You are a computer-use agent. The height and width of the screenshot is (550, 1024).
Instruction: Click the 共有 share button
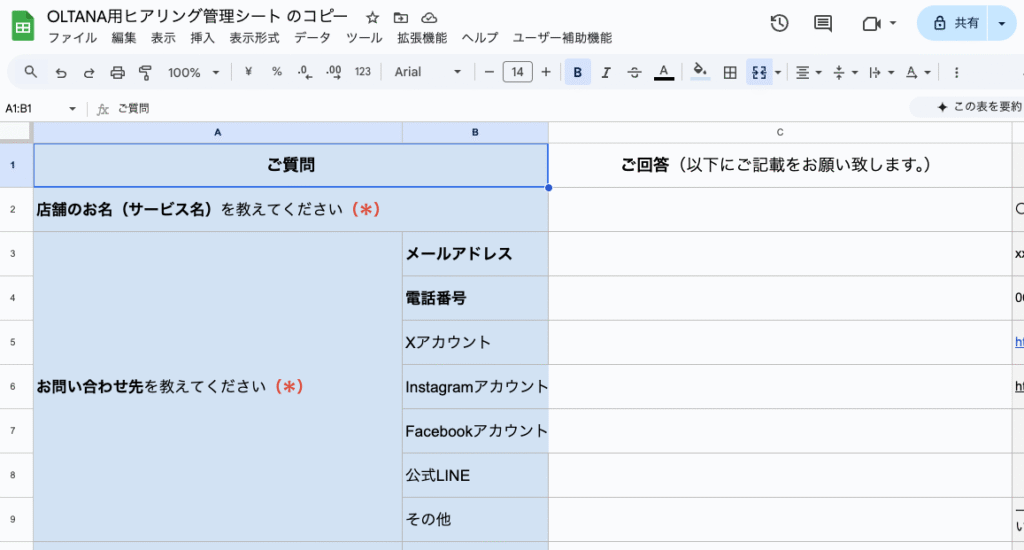click(955, 23)
